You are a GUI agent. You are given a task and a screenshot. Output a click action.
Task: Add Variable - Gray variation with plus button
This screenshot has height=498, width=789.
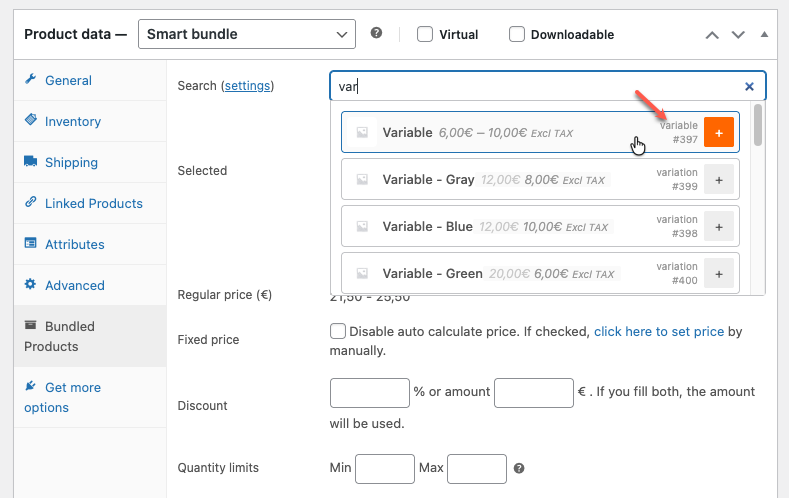719,180
